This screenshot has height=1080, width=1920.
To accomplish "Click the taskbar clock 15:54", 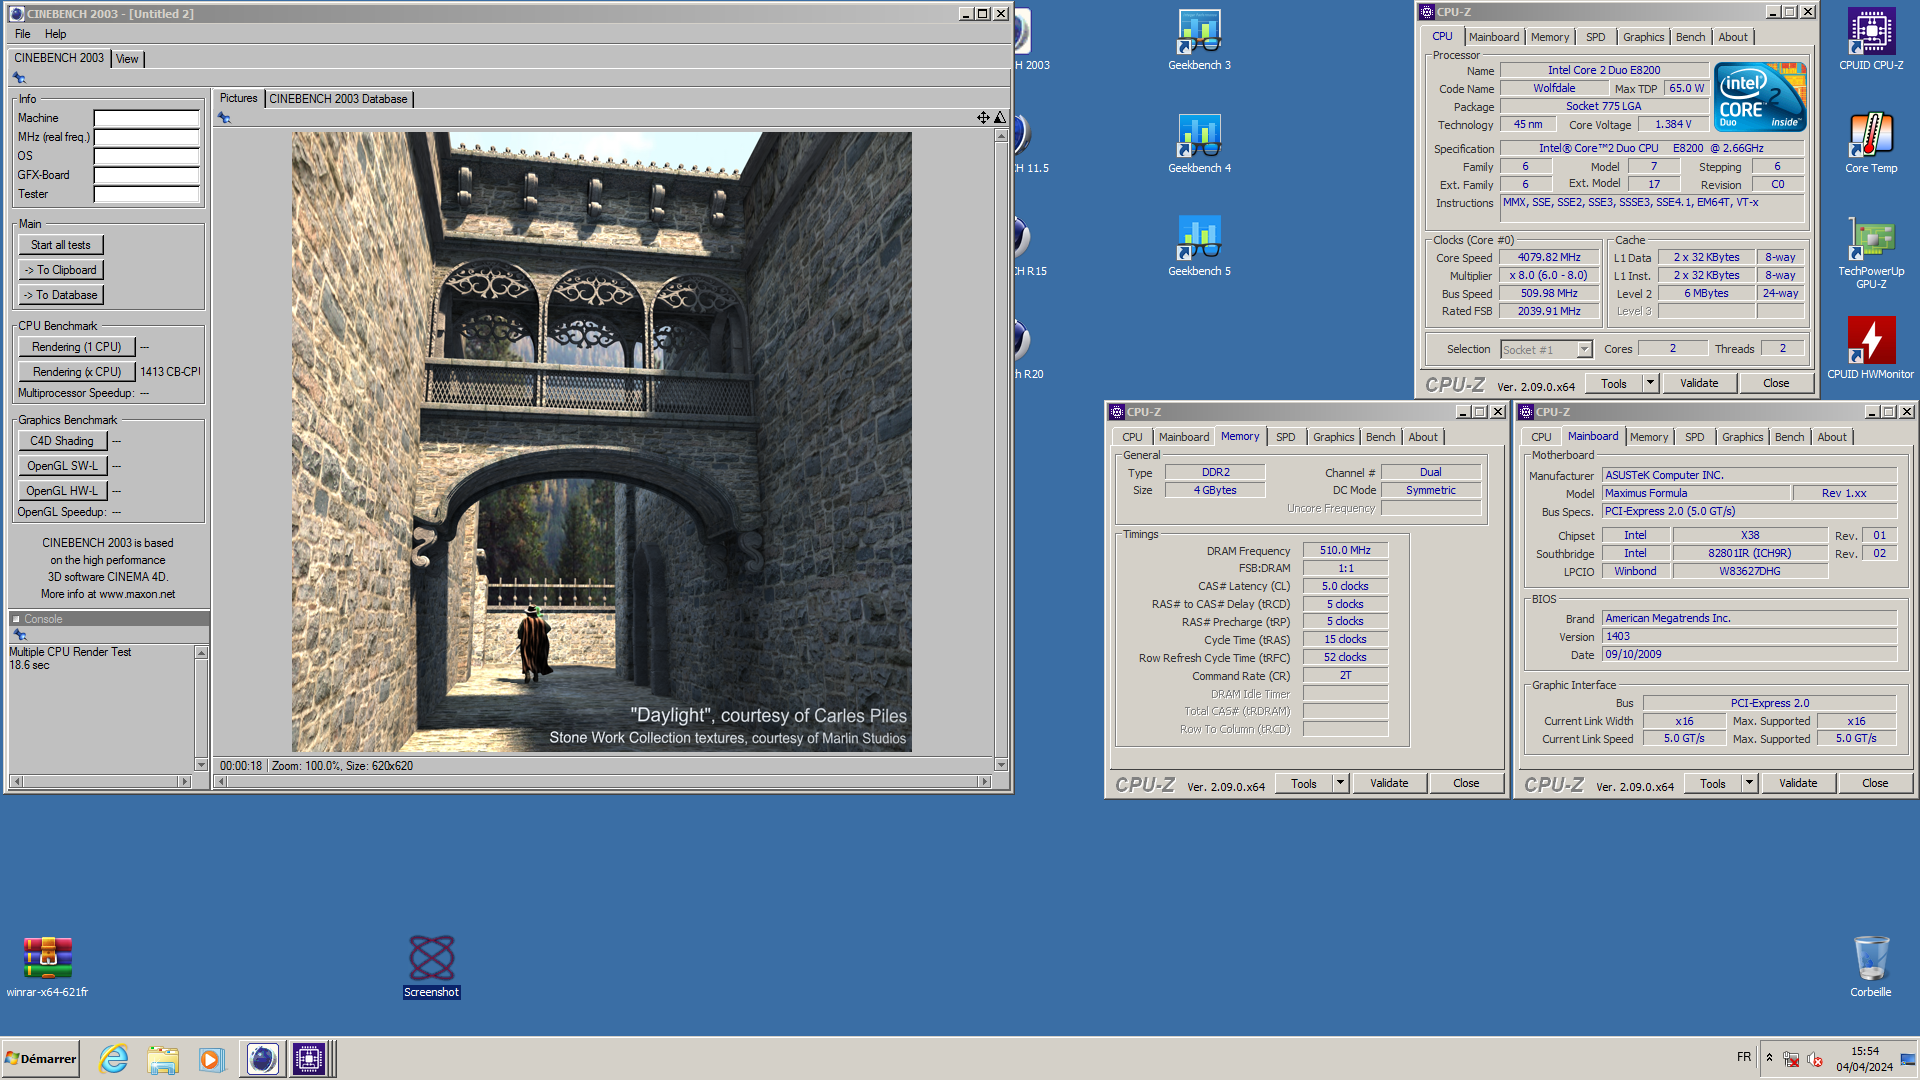I will [1864, 1052].
